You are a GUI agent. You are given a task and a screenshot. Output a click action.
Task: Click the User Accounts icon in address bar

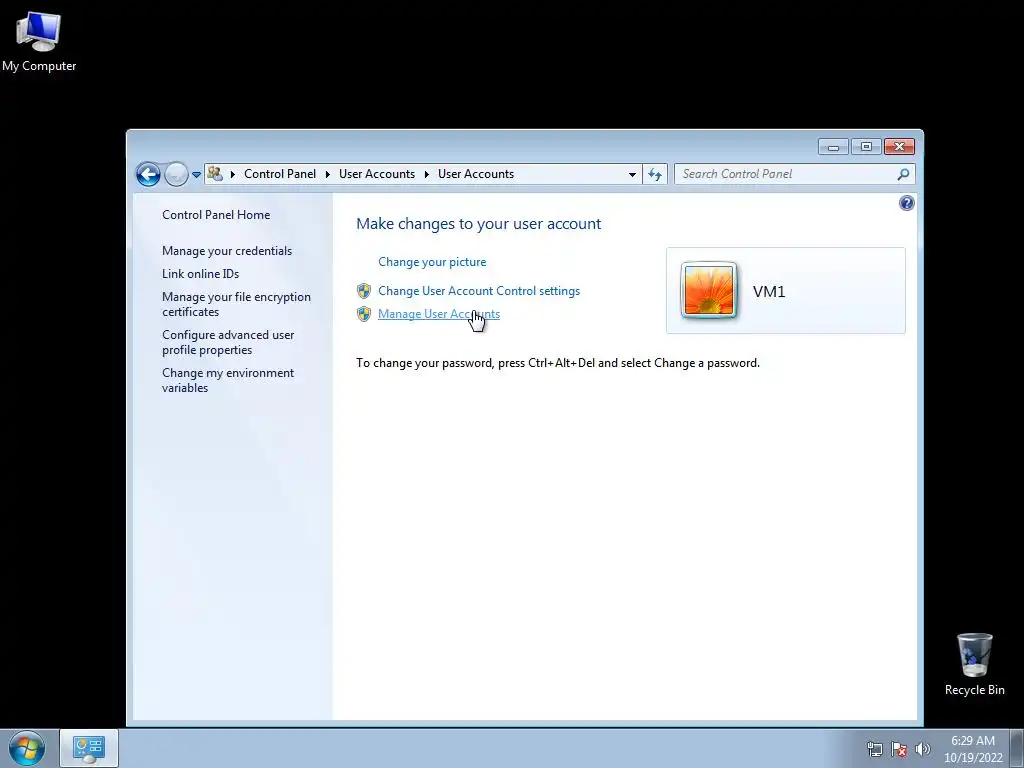(215, 174)
